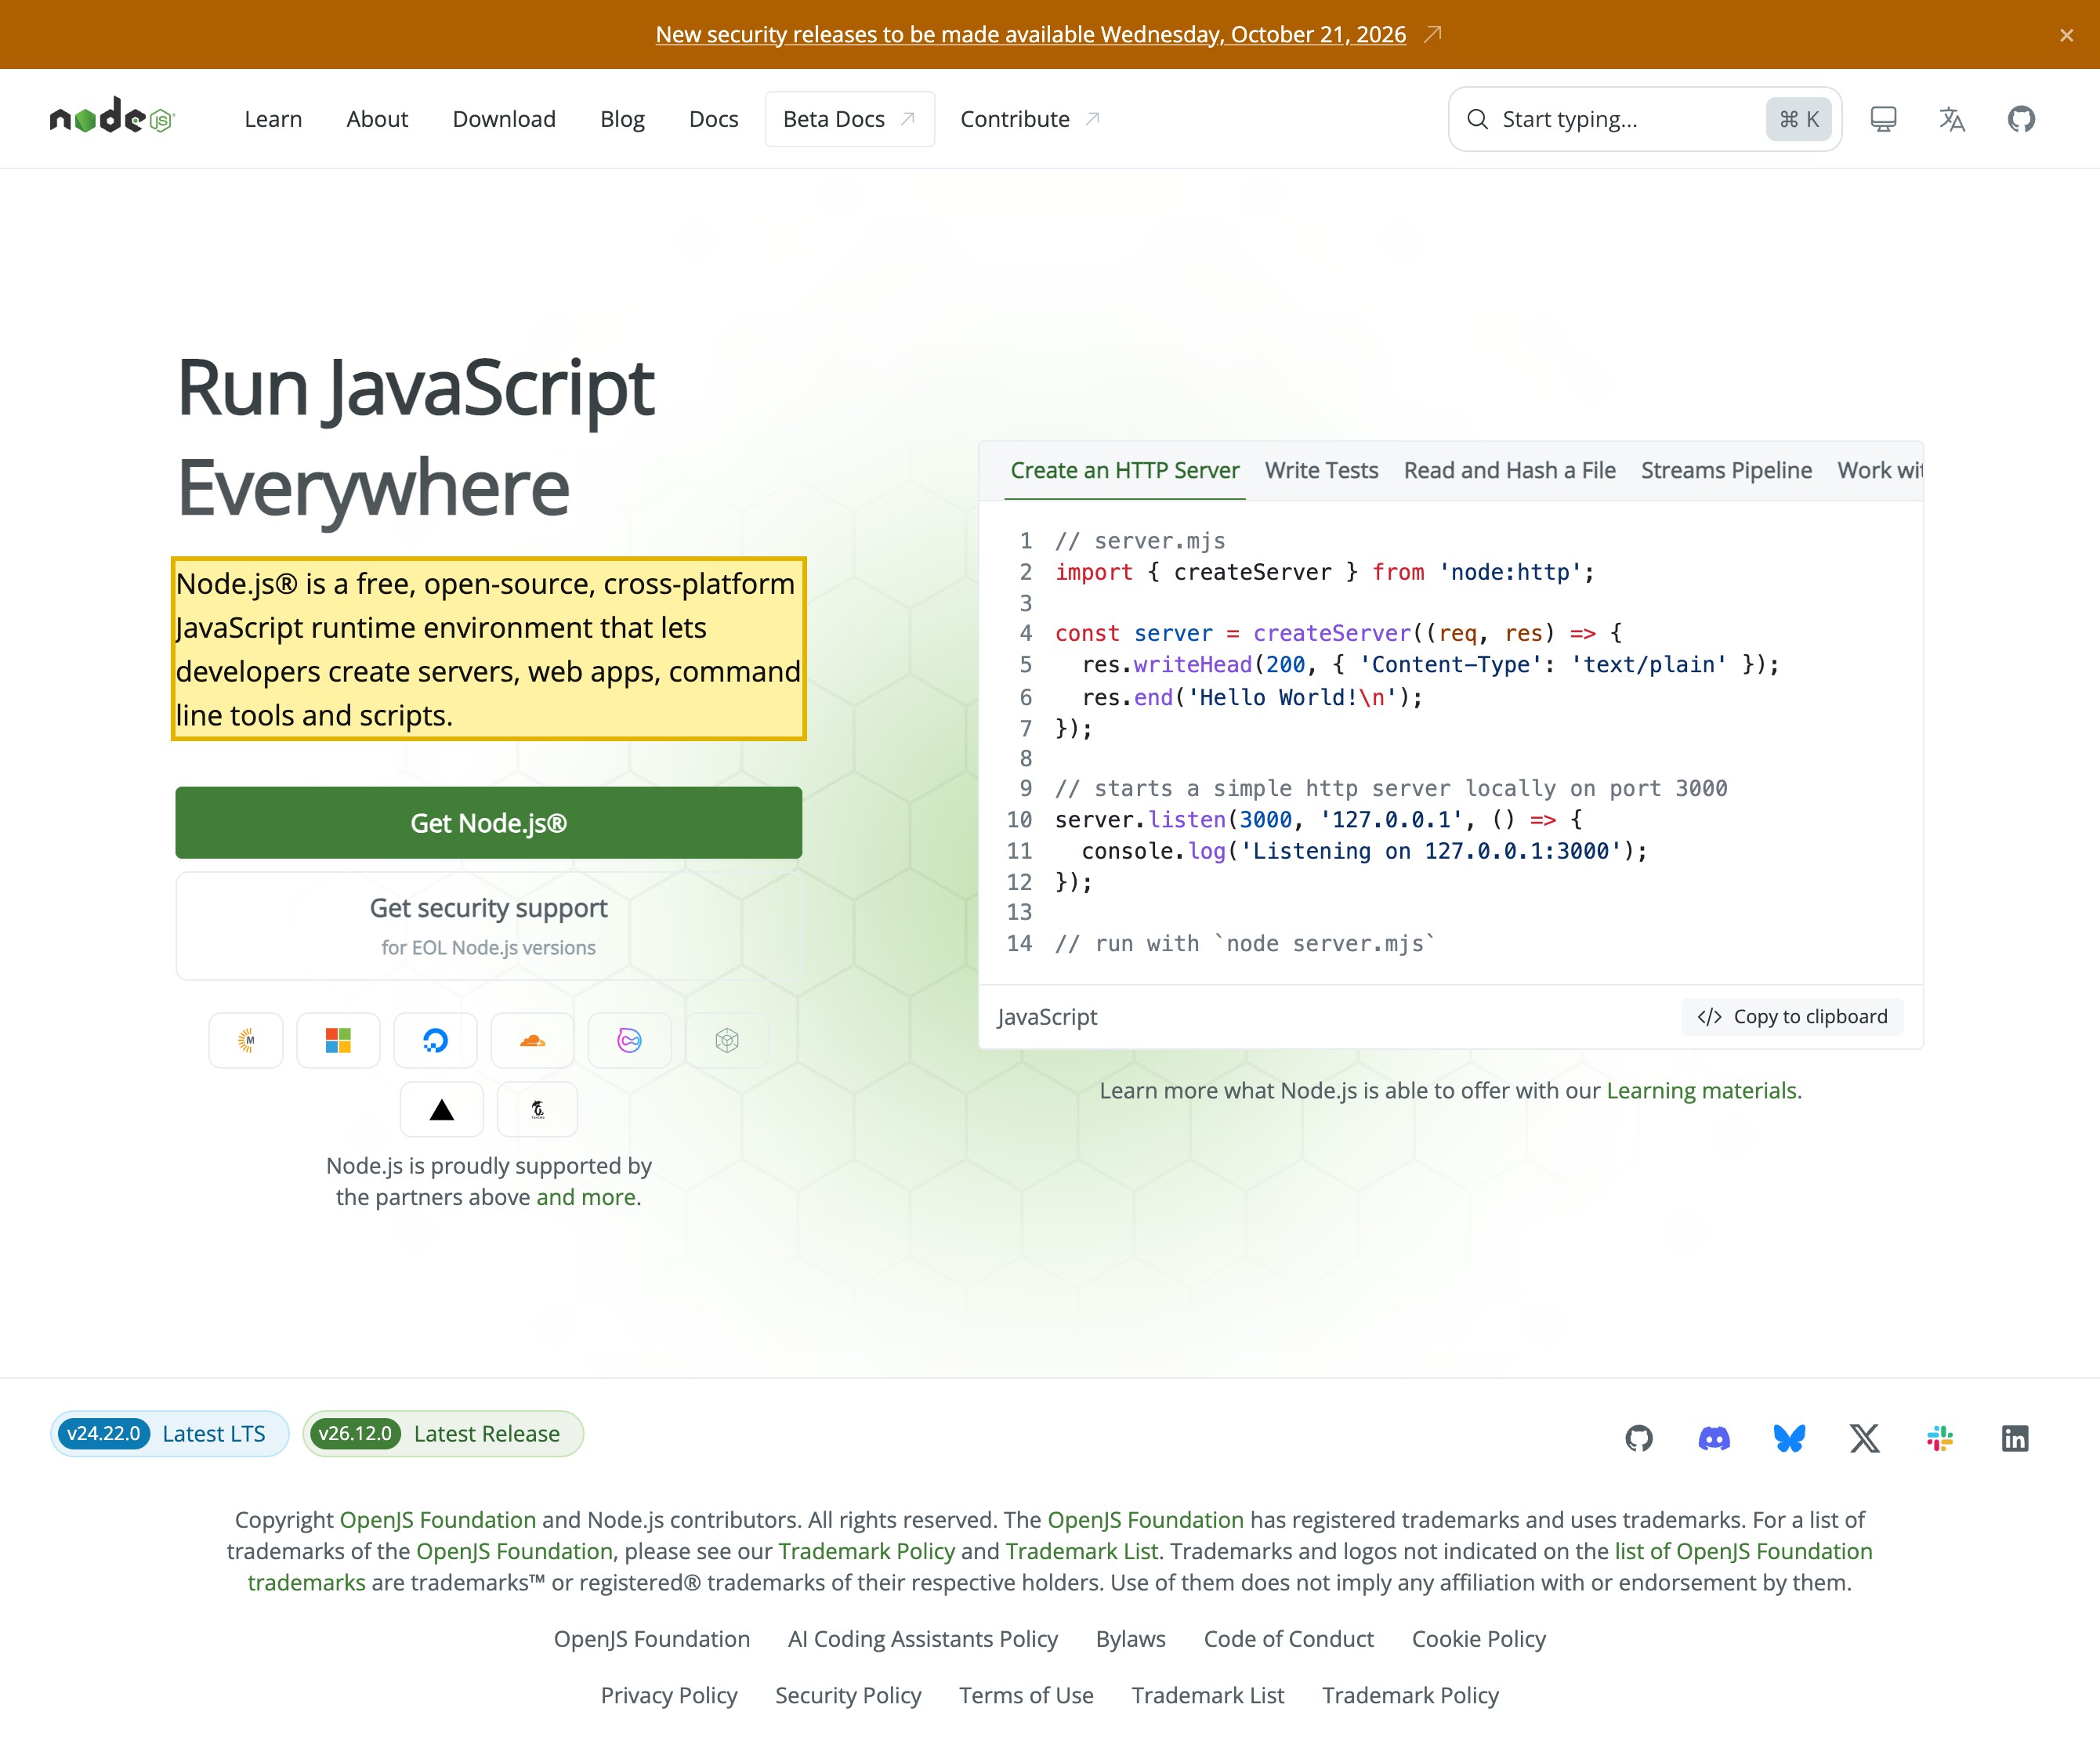The width and height of the screenshot is (2100, 1755).
Task: Open the footer Slack icon
Action: [x=1940, y=1438]
